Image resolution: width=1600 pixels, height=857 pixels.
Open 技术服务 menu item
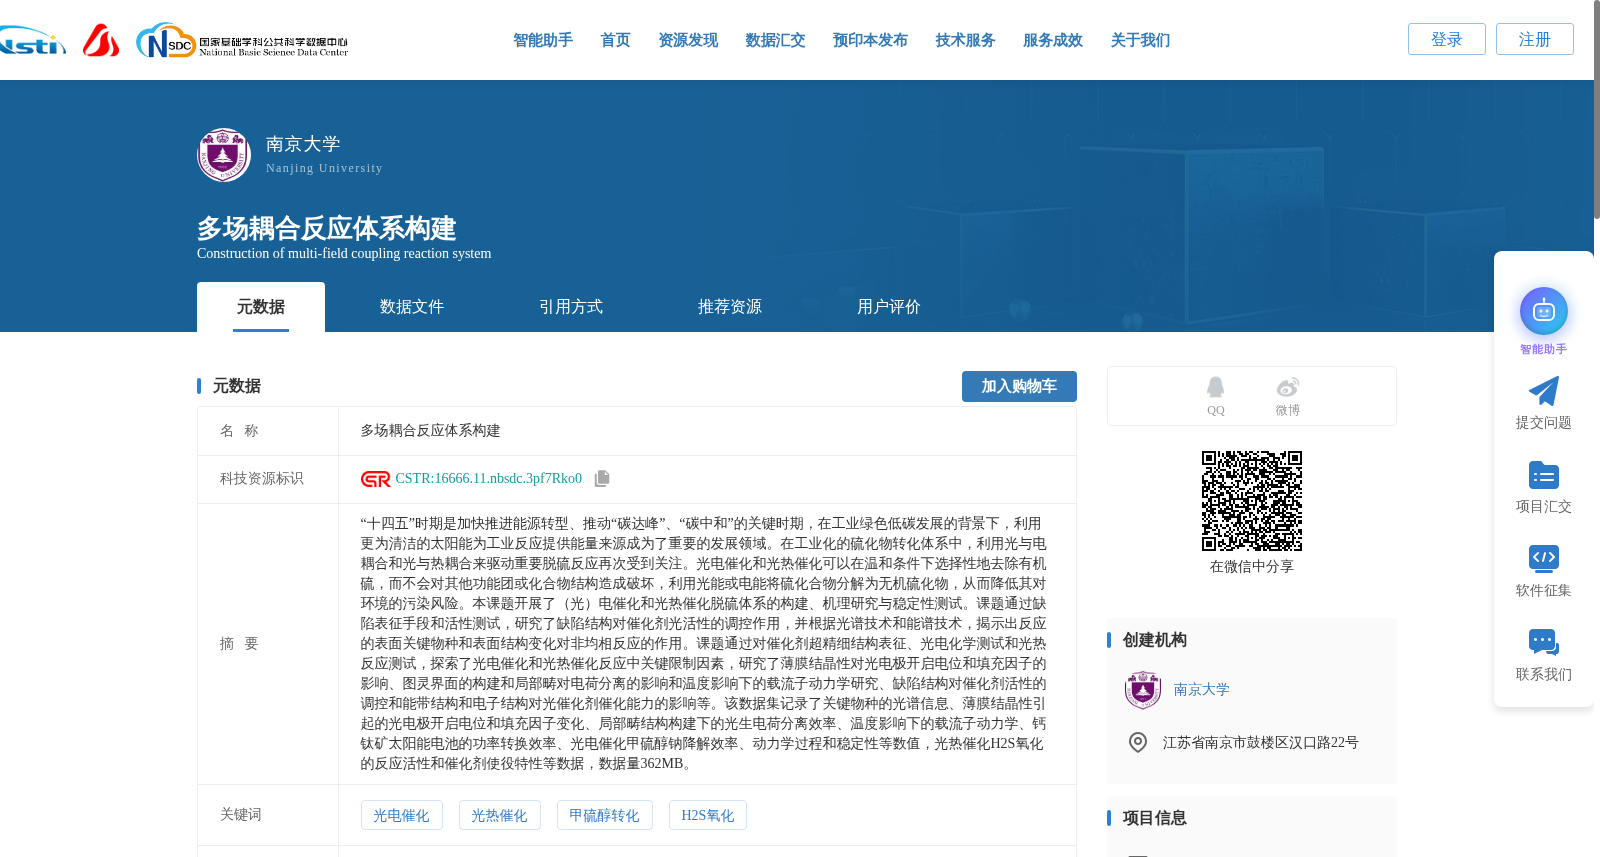[x=965, y=40]
